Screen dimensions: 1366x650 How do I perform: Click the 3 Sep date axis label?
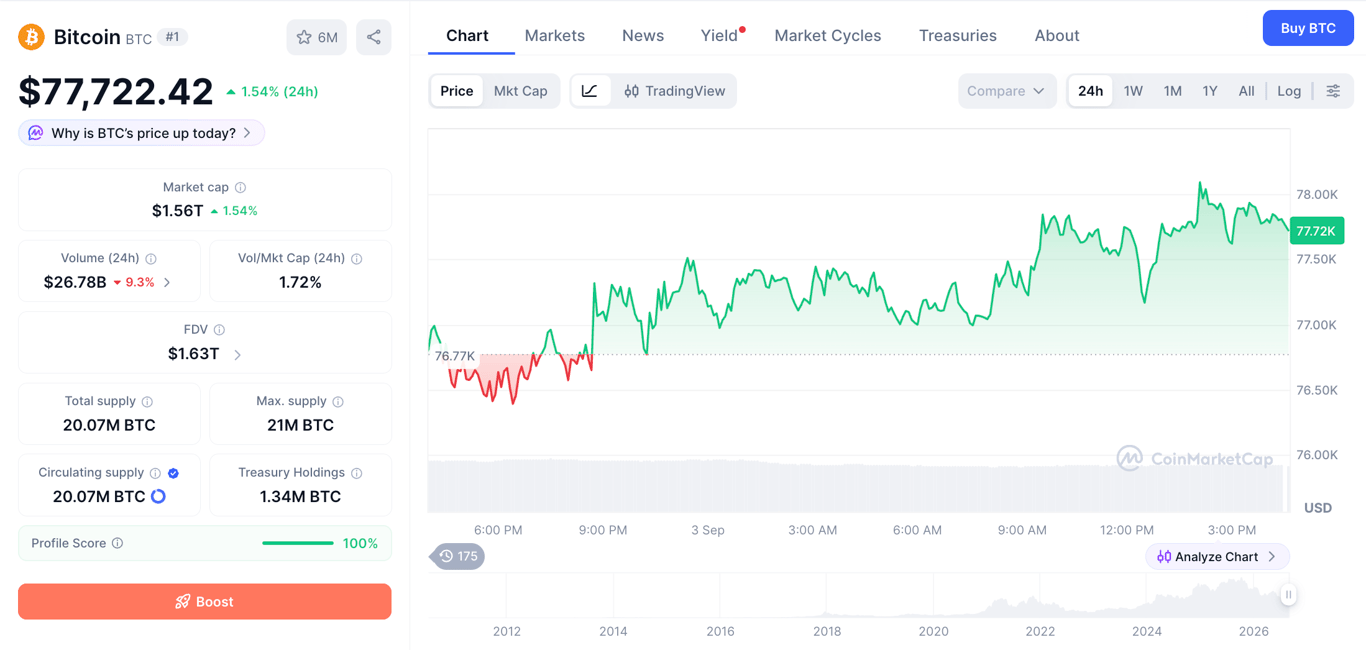coord(708,530)
